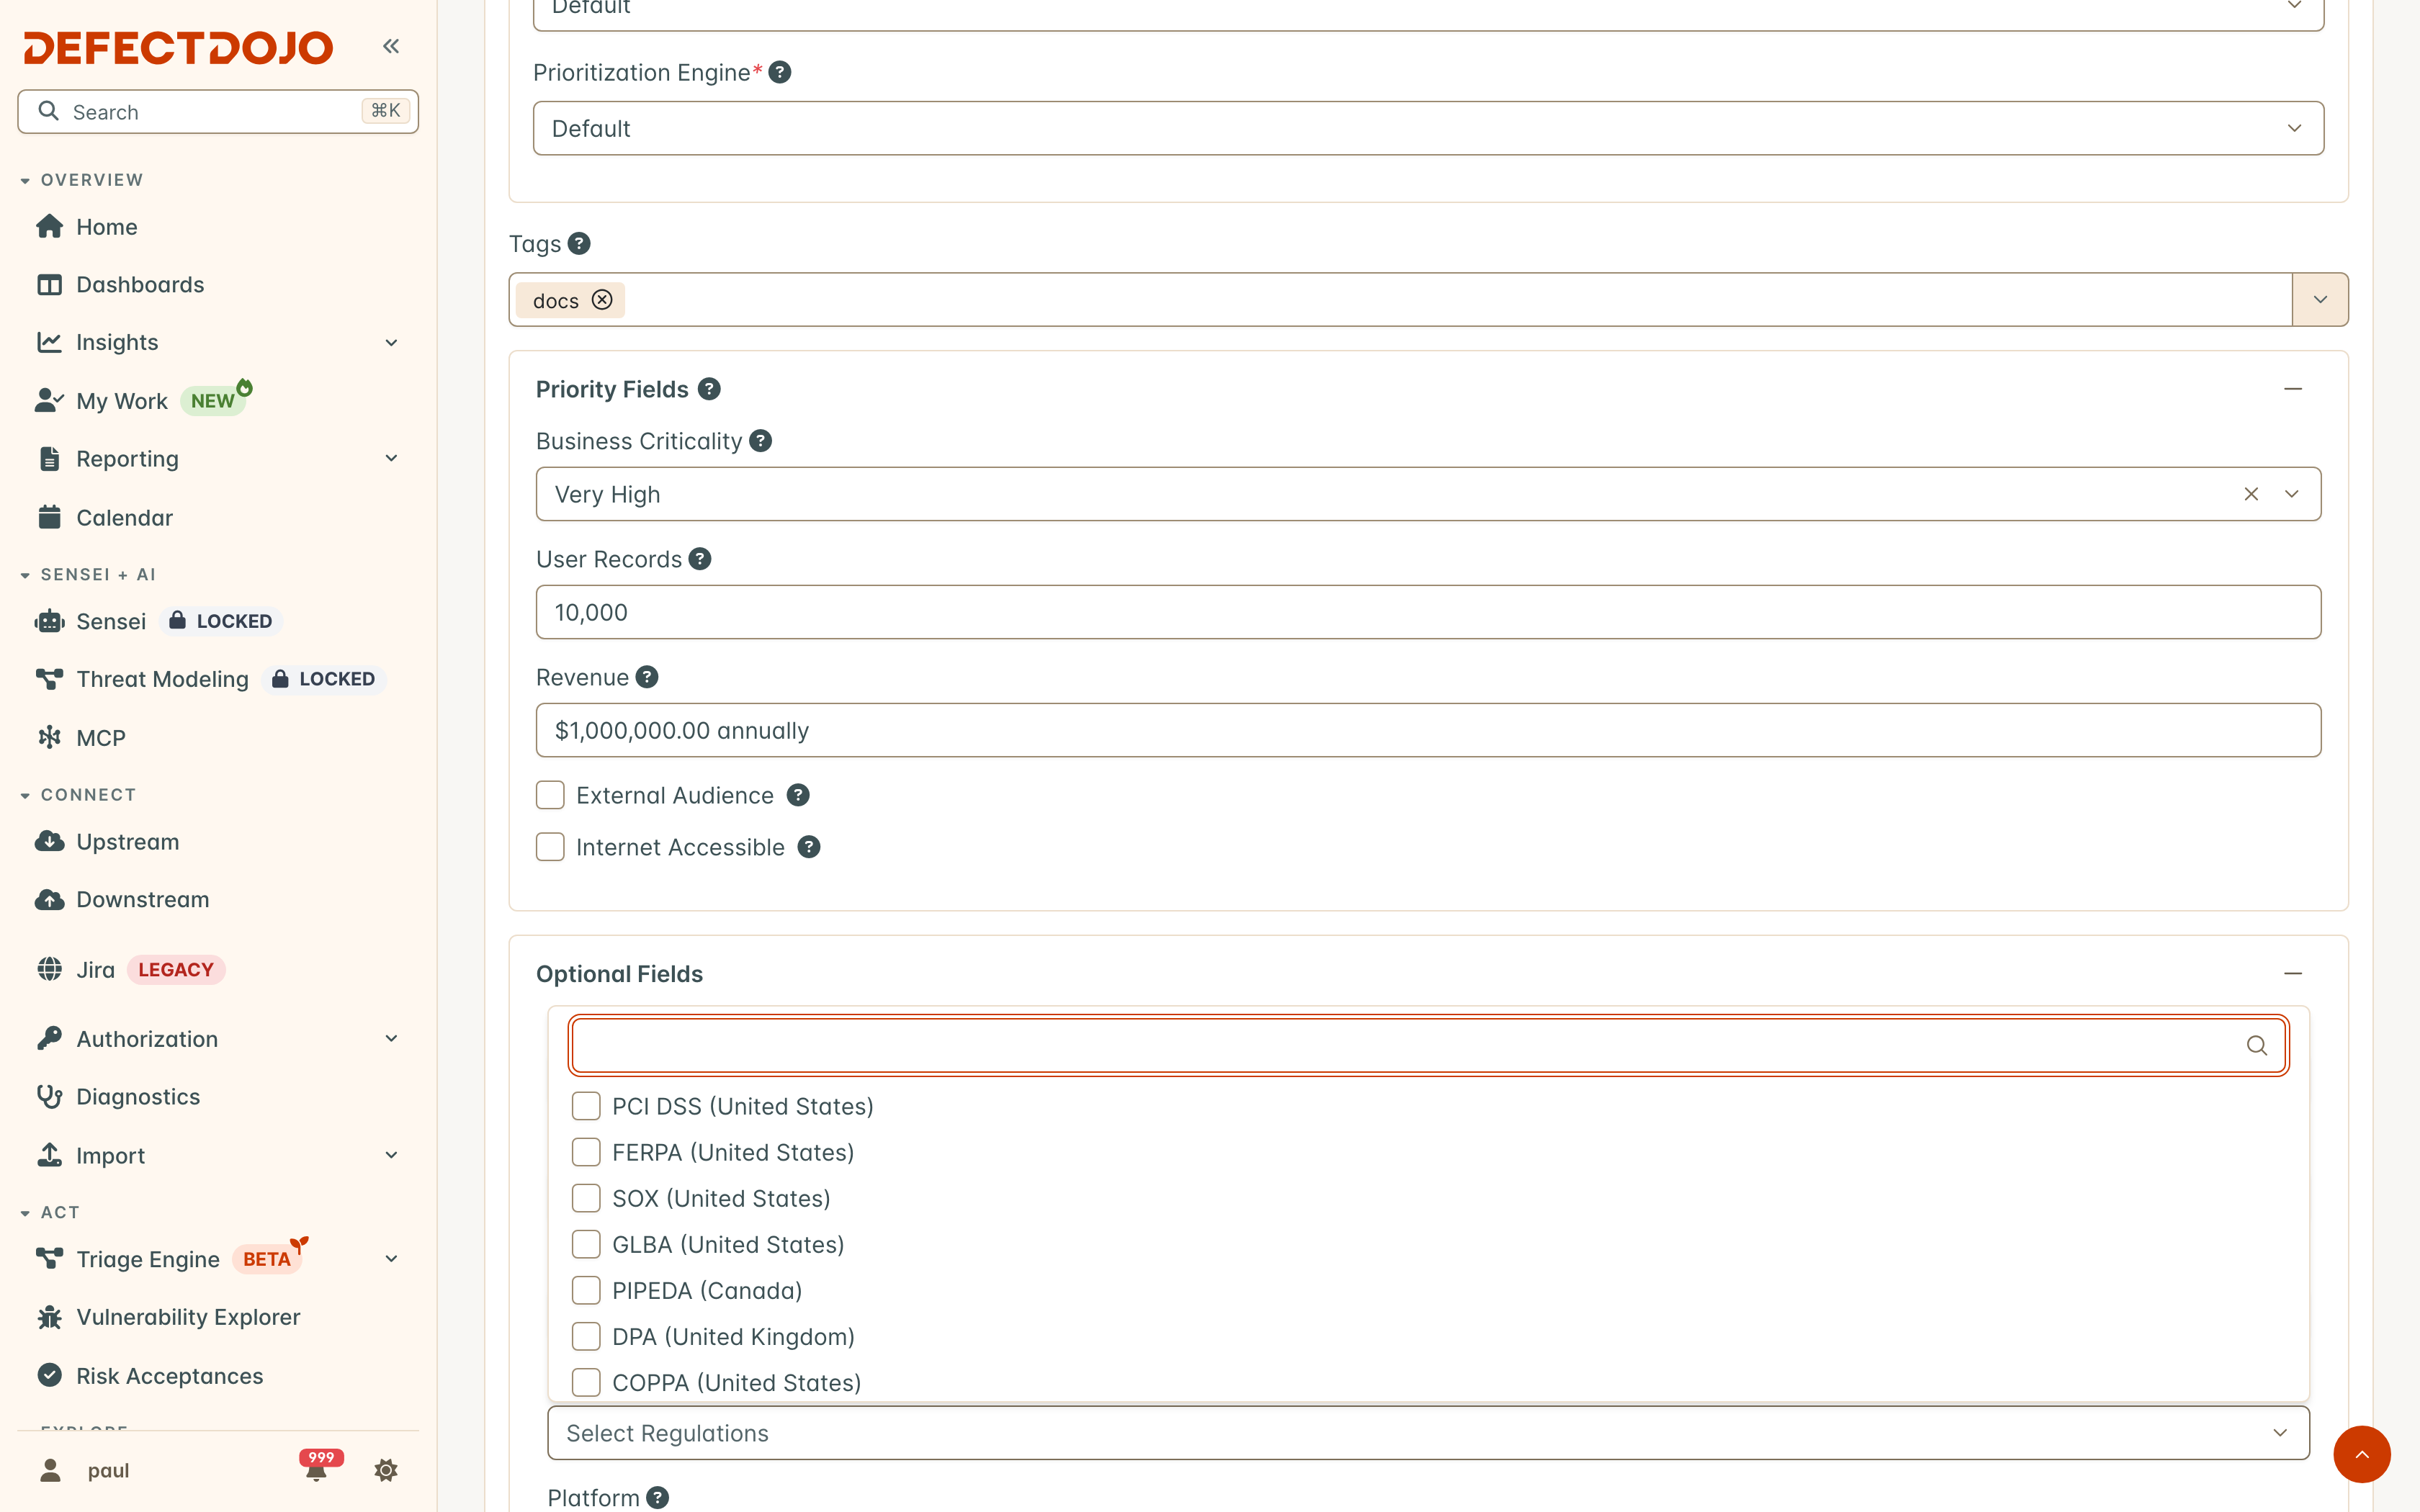Click the scroll-to-top round button
The image size is (2420, 1512).
pos(2362,1454)
